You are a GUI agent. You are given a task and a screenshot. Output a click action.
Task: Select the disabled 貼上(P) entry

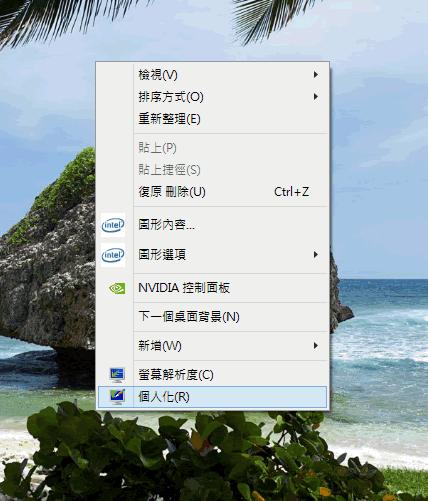212,148
